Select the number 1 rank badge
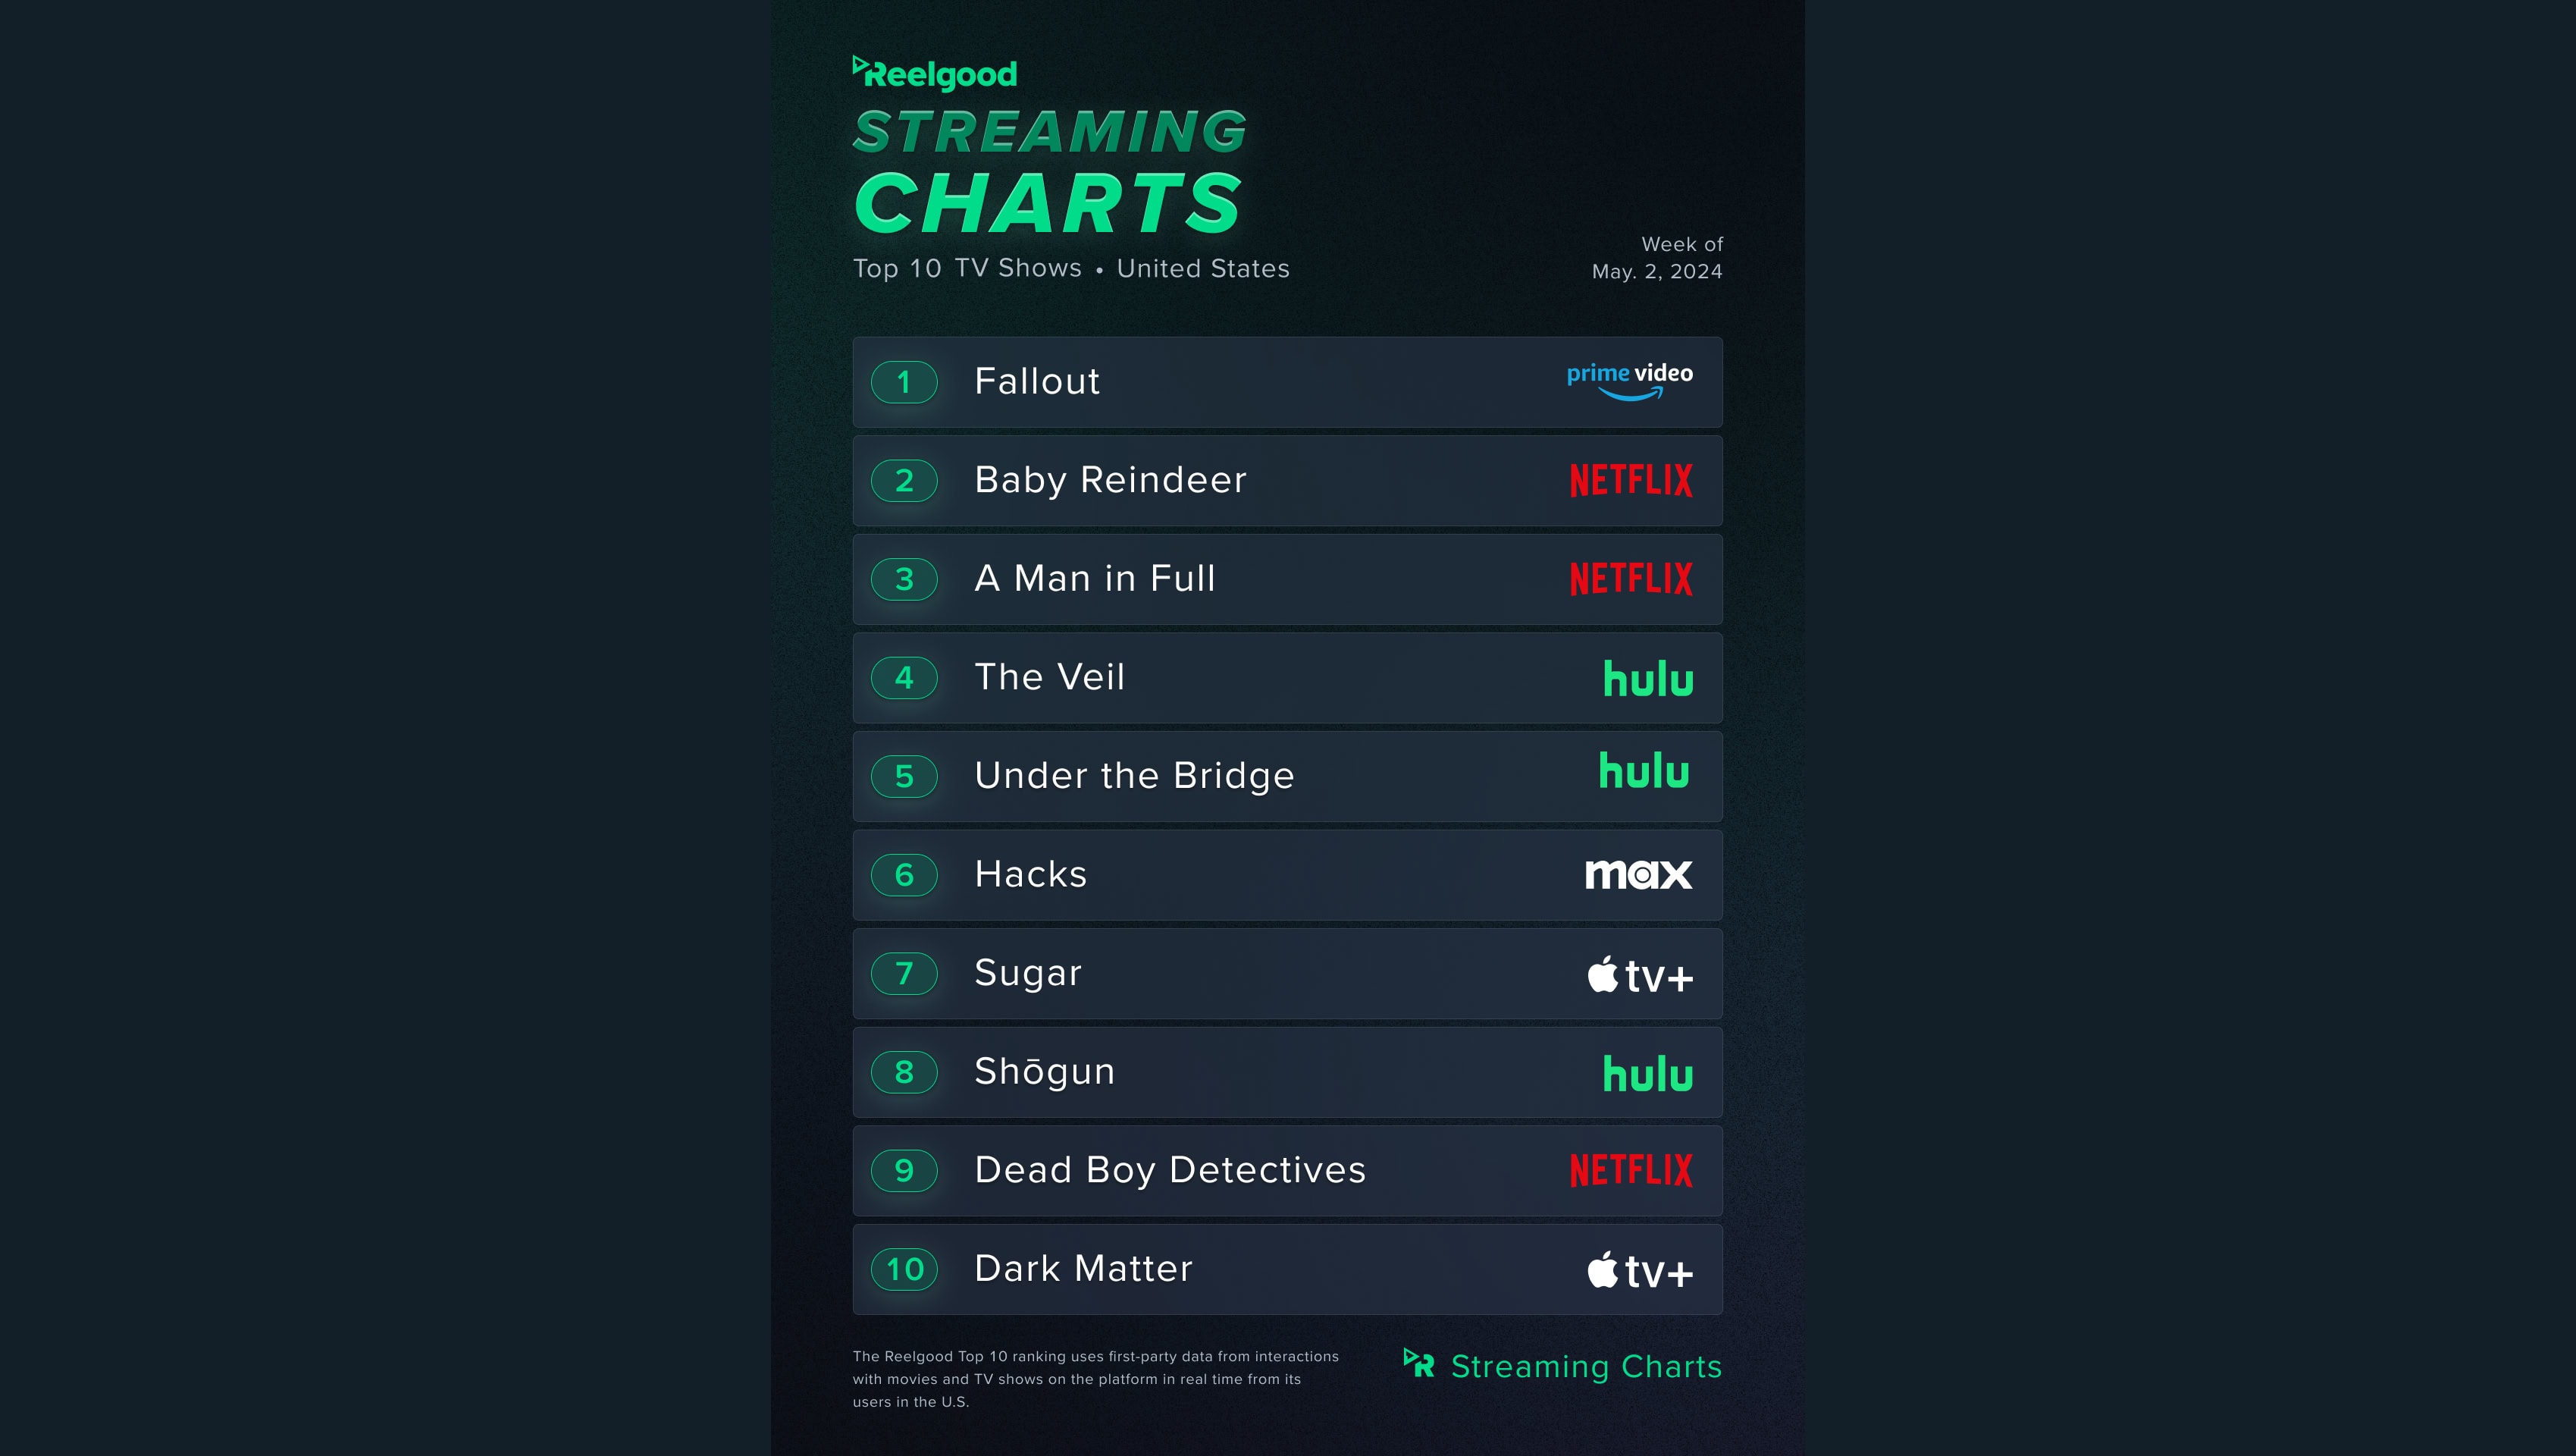Image resolution: width=2576 pixels, height=1456 pixels. pos(904,382)
